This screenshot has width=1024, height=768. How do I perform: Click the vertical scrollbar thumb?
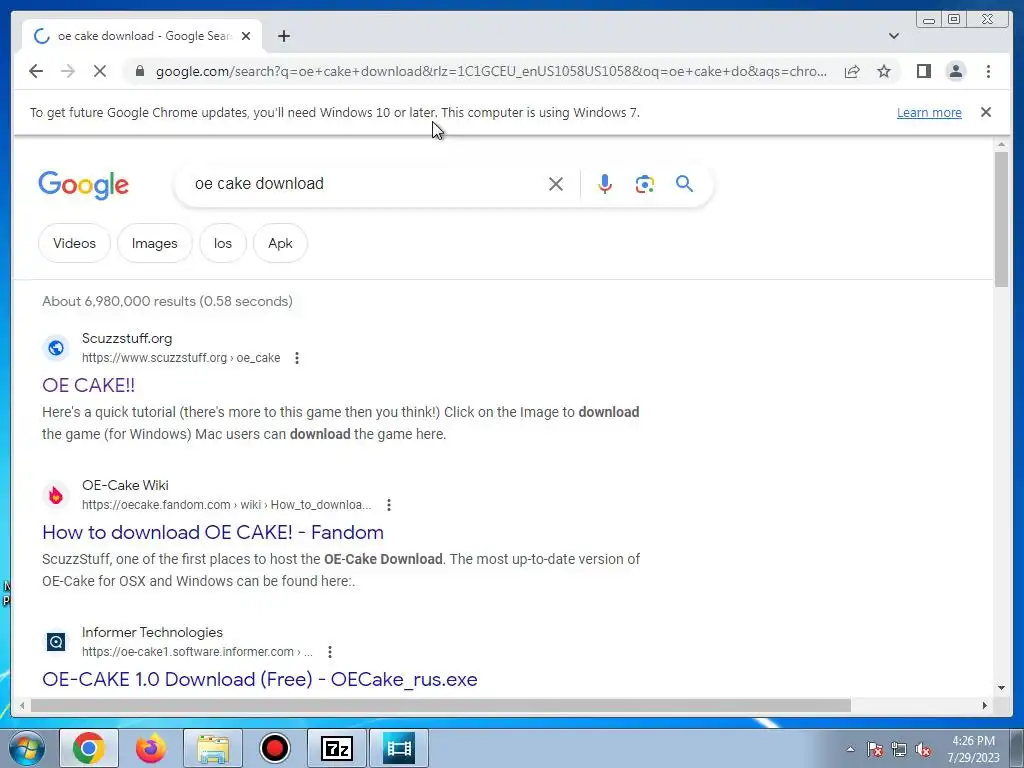[1001, 219]
